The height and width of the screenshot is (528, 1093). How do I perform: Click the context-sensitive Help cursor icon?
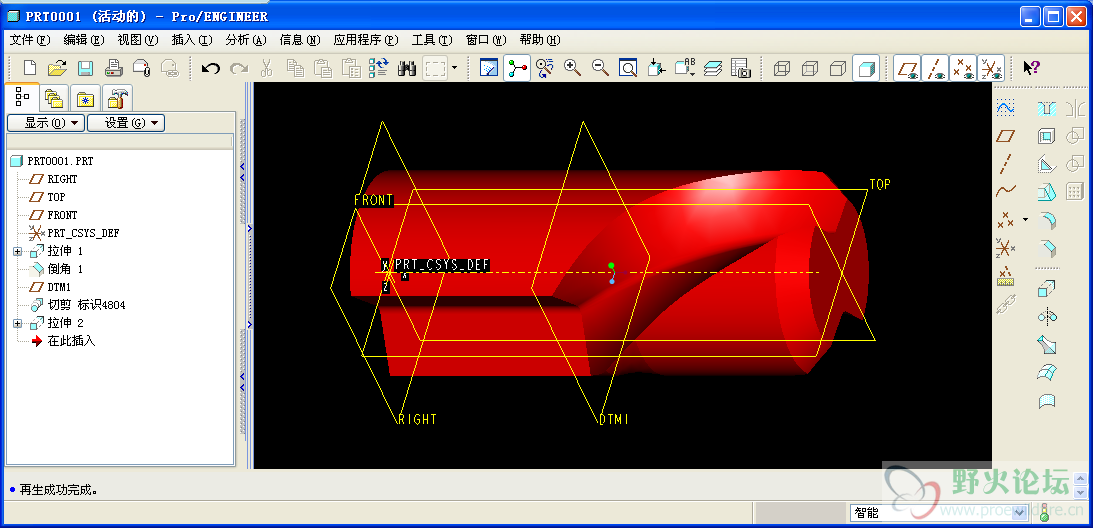pyautogui.click(x=1031, y=68)
